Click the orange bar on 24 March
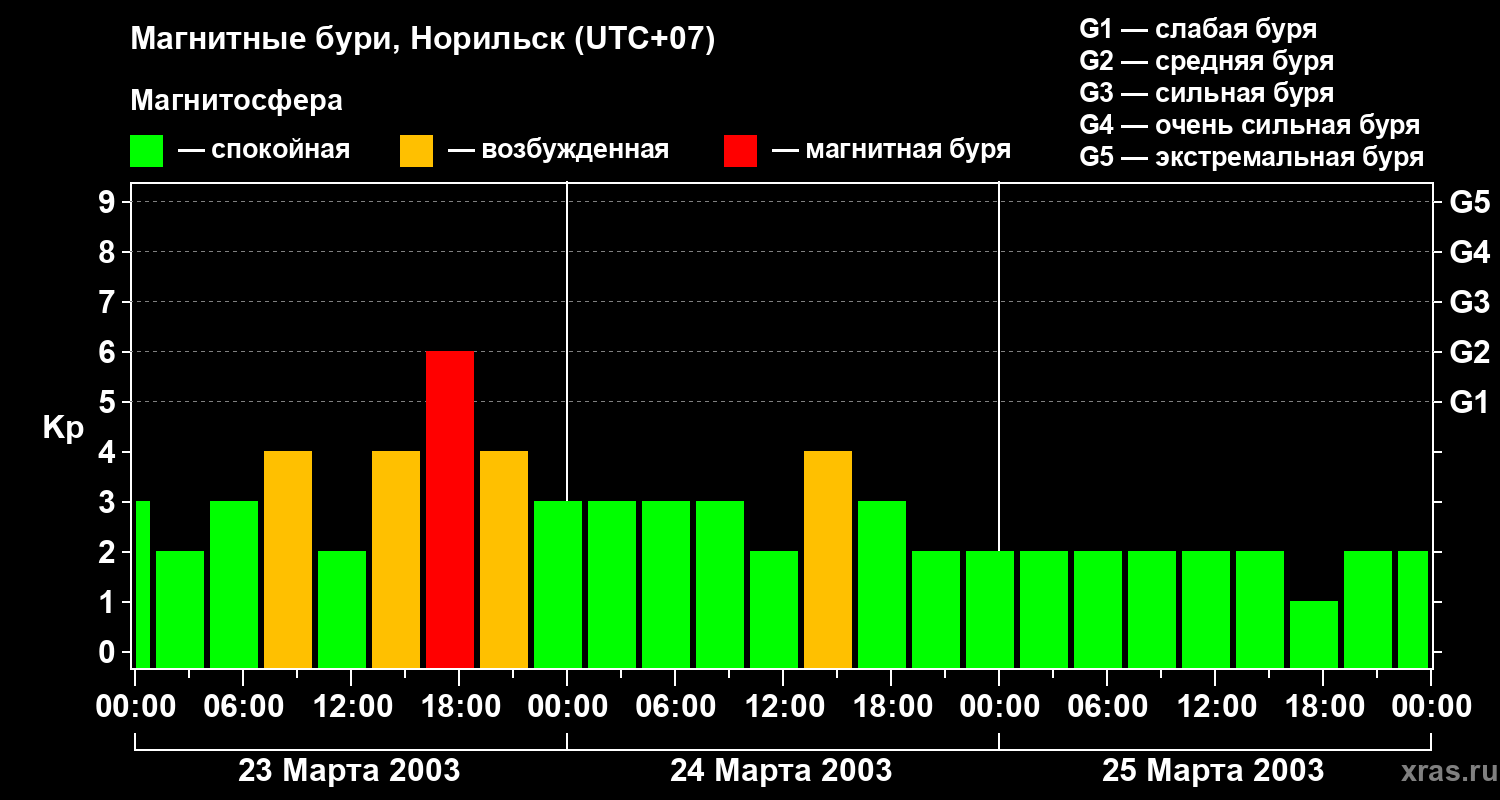Viewport: 1500px width, 800px height. pos(828,560)
